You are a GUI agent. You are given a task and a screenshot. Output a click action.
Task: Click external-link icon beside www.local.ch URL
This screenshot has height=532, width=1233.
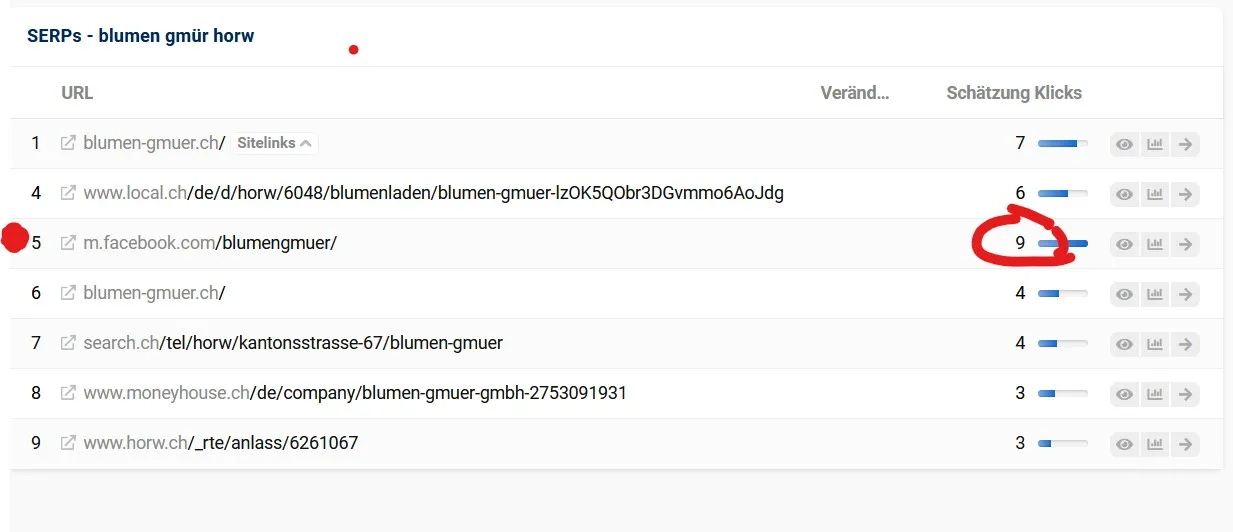[x=68, y=193]
